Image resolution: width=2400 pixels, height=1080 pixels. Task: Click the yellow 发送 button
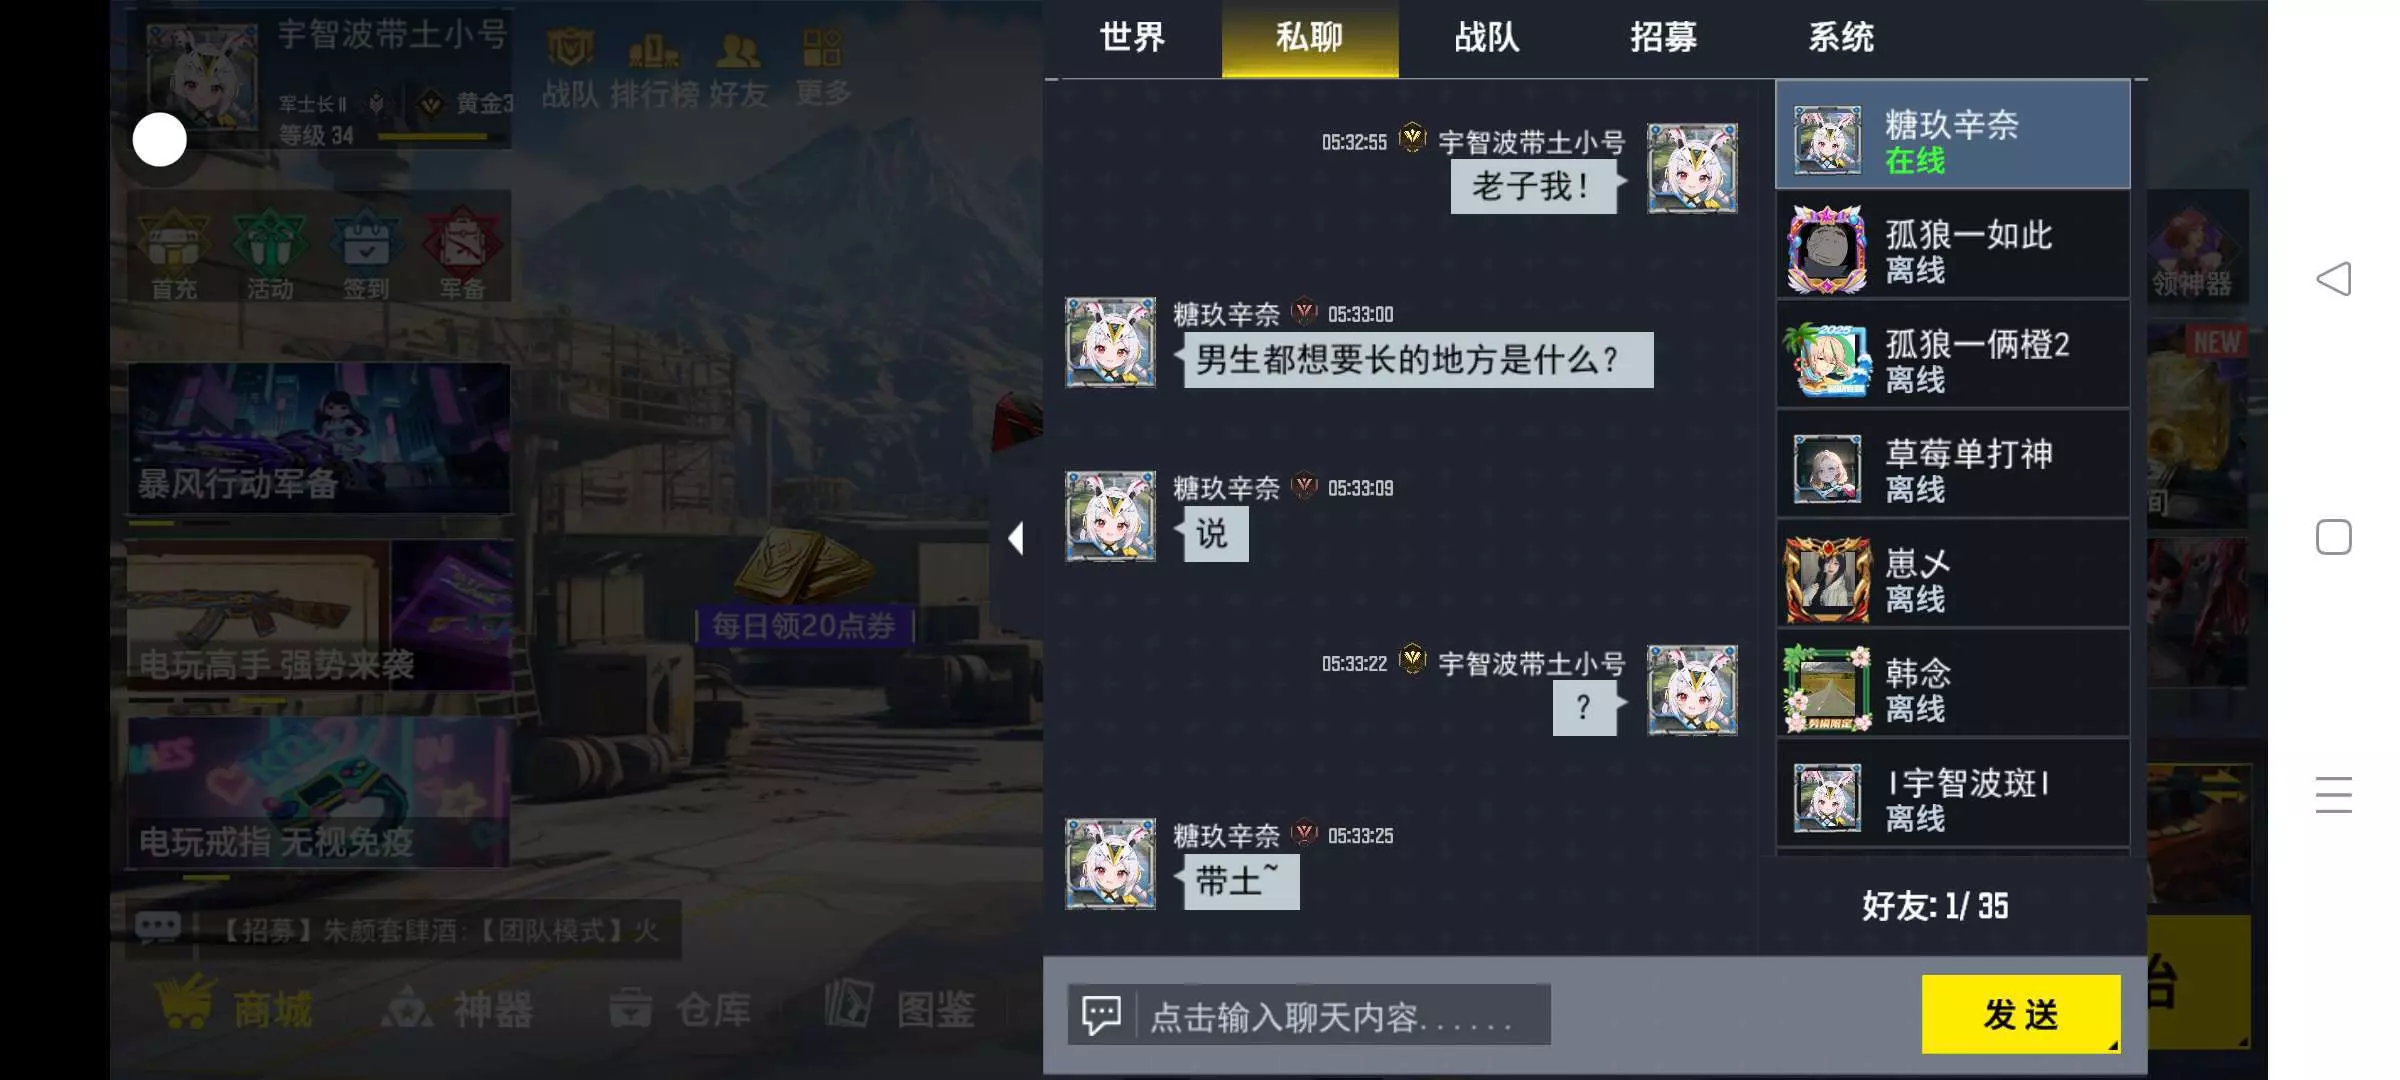(2021, 1014)
